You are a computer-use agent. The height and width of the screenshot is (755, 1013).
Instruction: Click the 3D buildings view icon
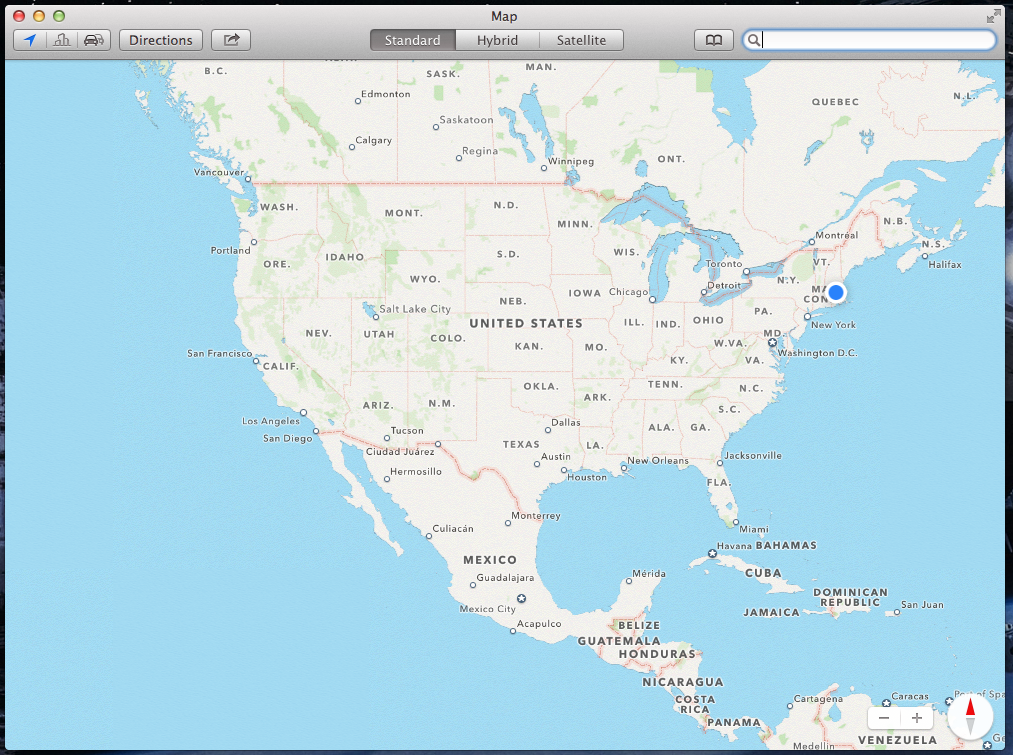pos(62,40)
